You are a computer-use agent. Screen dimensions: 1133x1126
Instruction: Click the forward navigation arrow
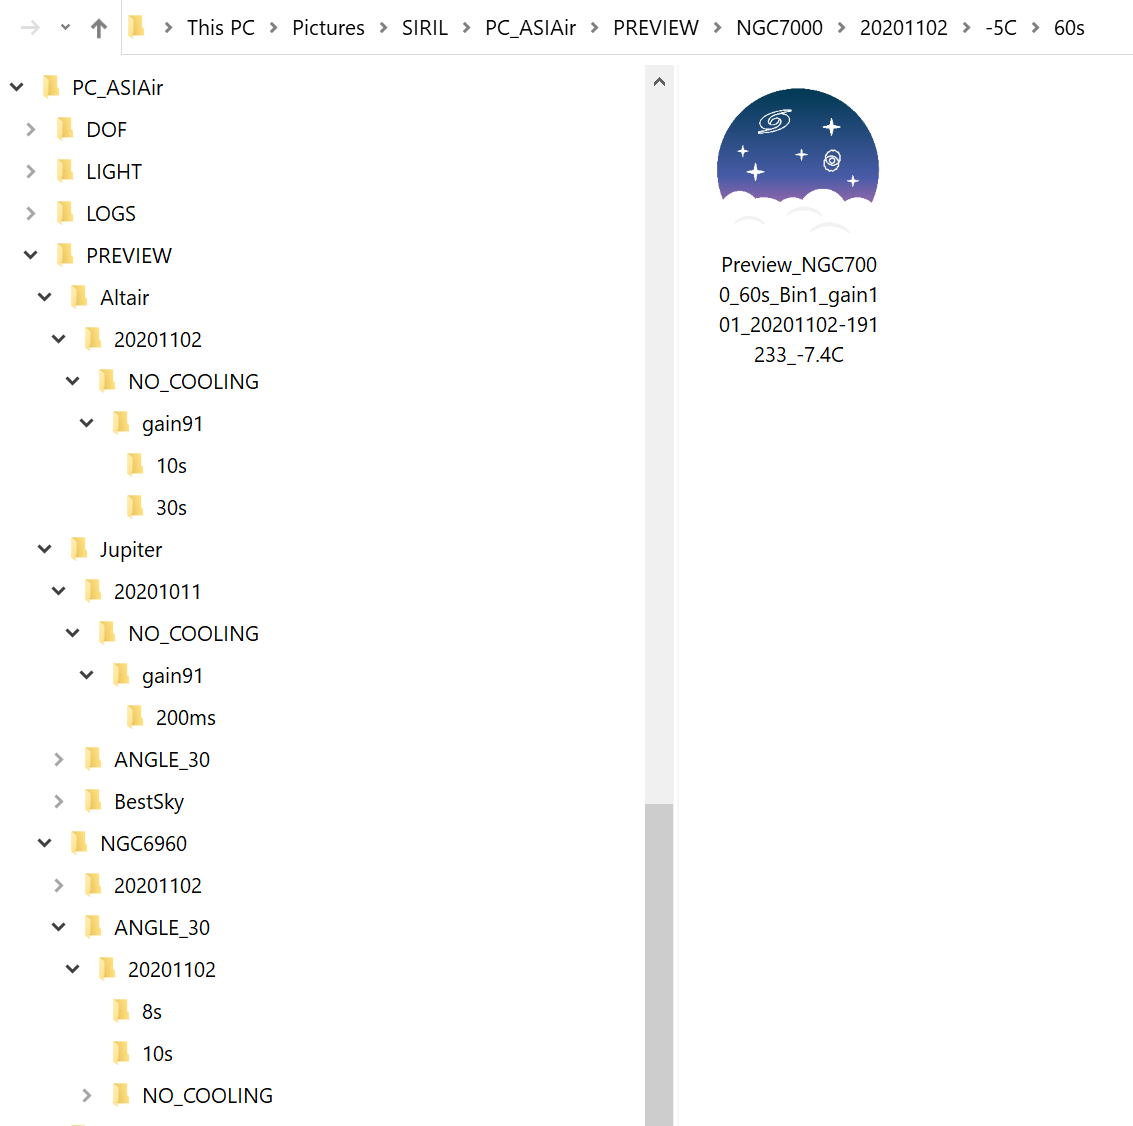click(x=30, y=28)
